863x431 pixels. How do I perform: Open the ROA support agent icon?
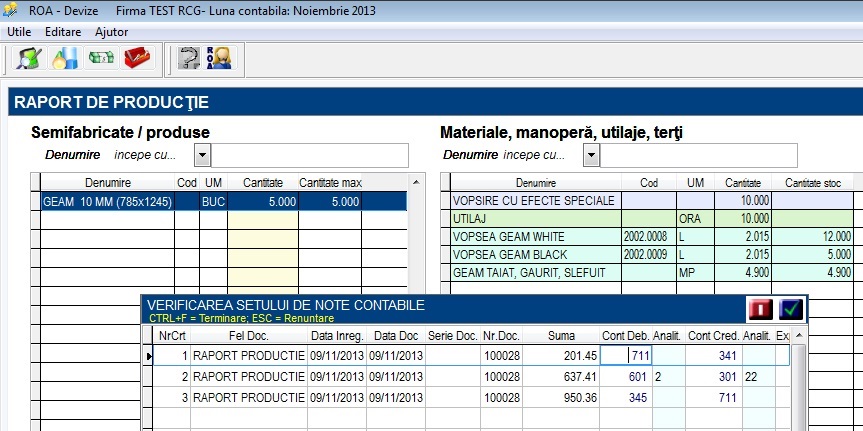219,58
